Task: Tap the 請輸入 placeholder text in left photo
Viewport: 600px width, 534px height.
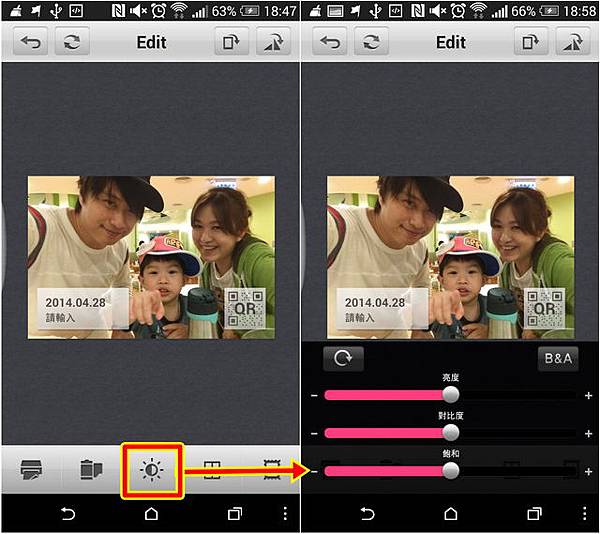Action: (60, 317)
